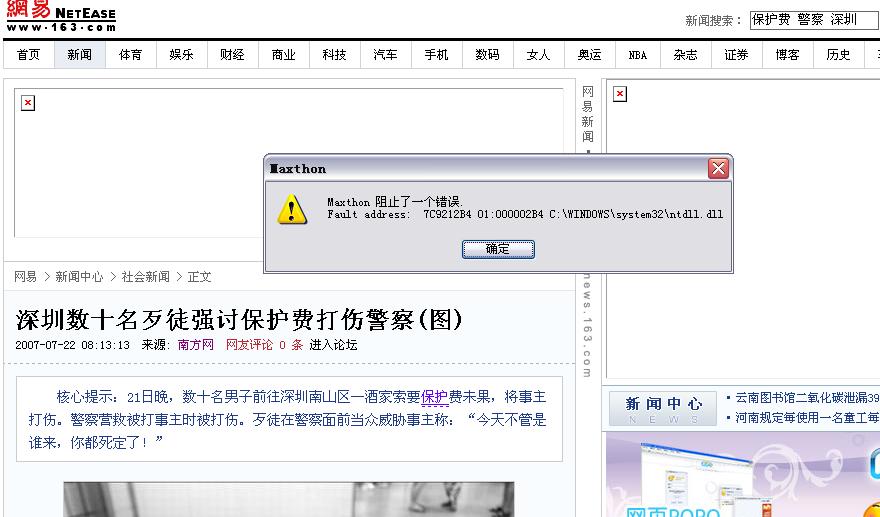This screenshot has height=517, width=880.
Task: Open the 娱乐 navigation tab
Action: 182,55
